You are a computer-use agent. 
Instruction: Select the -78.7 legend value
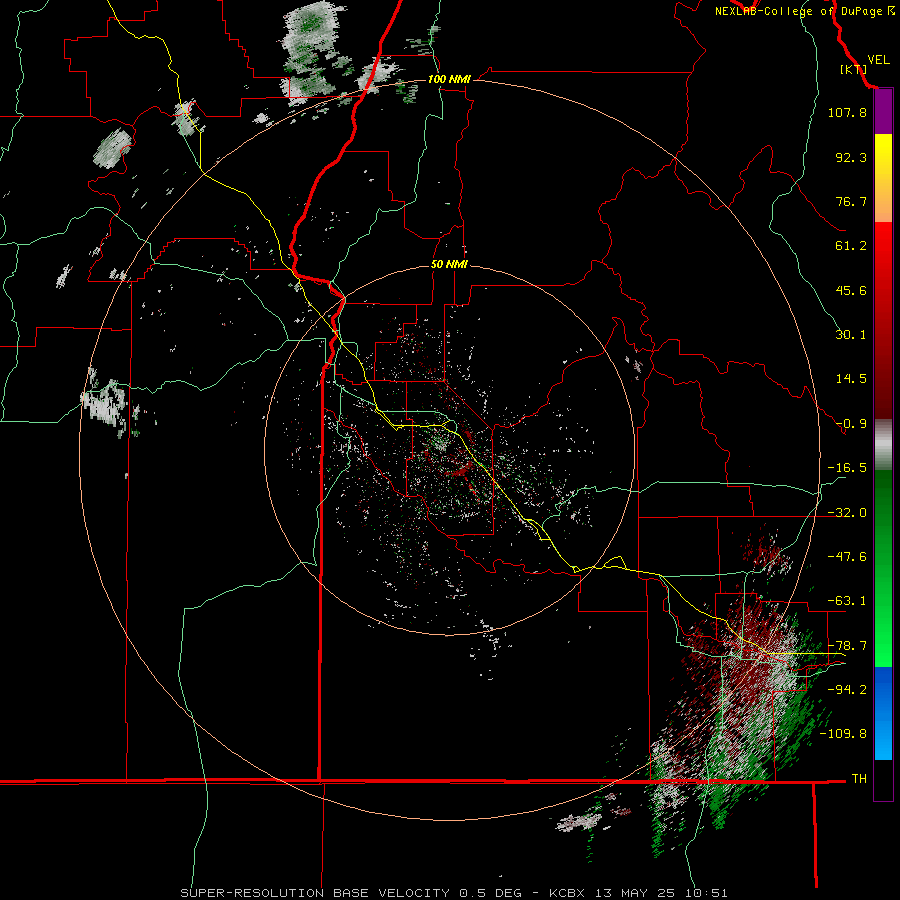[847, 646]
